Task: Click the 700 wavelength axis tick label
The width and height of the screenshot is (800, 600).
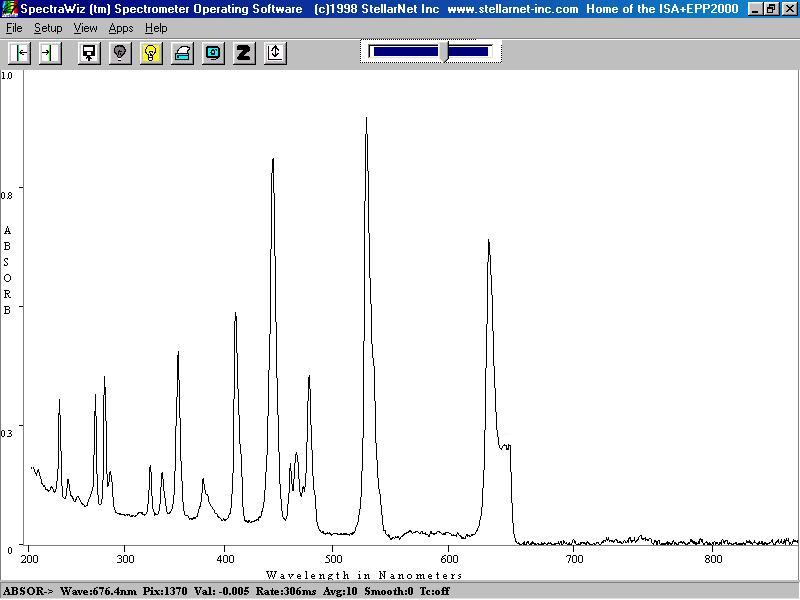Action: pos(574,559)
